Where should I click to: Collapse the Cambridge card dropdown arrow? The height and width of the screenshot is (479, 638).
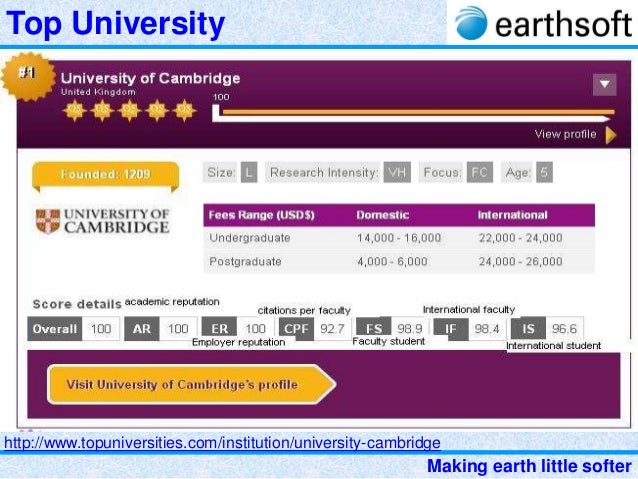(x=605, y=84)
